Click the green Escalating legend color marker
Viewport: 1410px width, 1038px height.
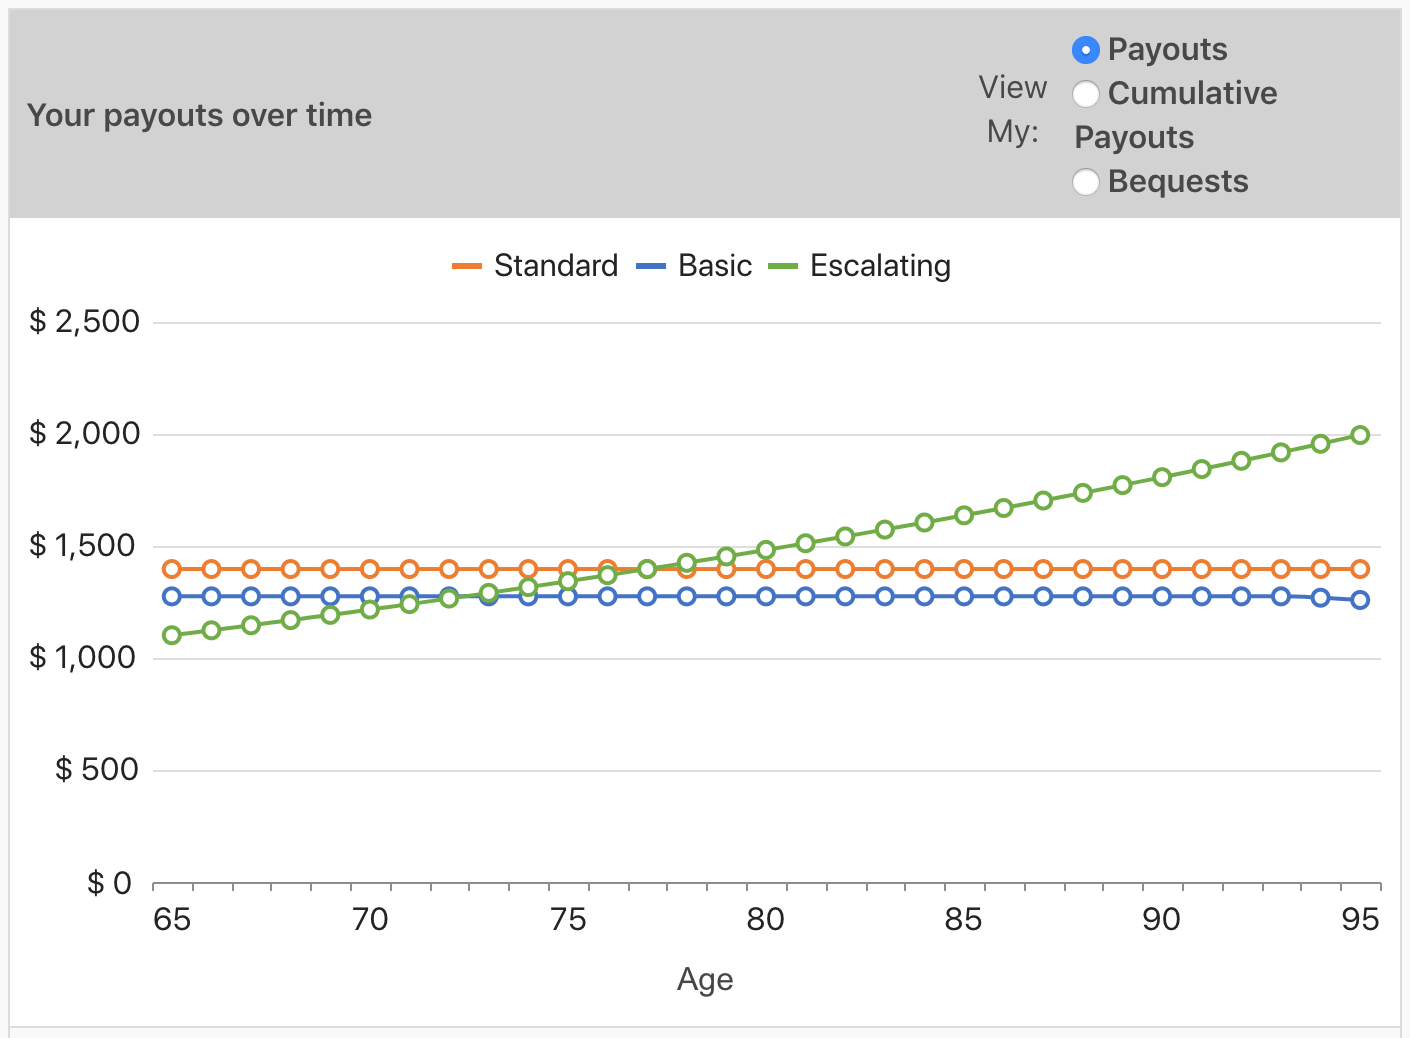point(783,266)
